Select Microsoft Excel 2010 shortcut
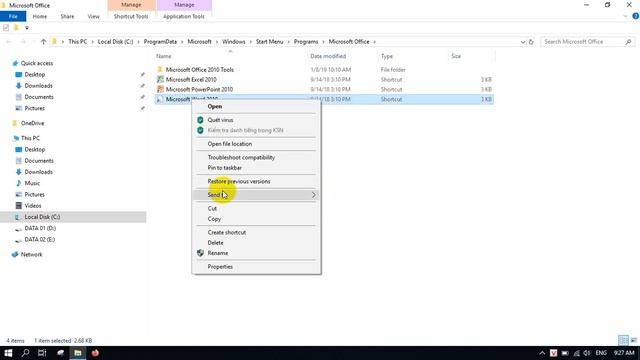The height and width of the screenshot is (360, 640). click(191, 80)
